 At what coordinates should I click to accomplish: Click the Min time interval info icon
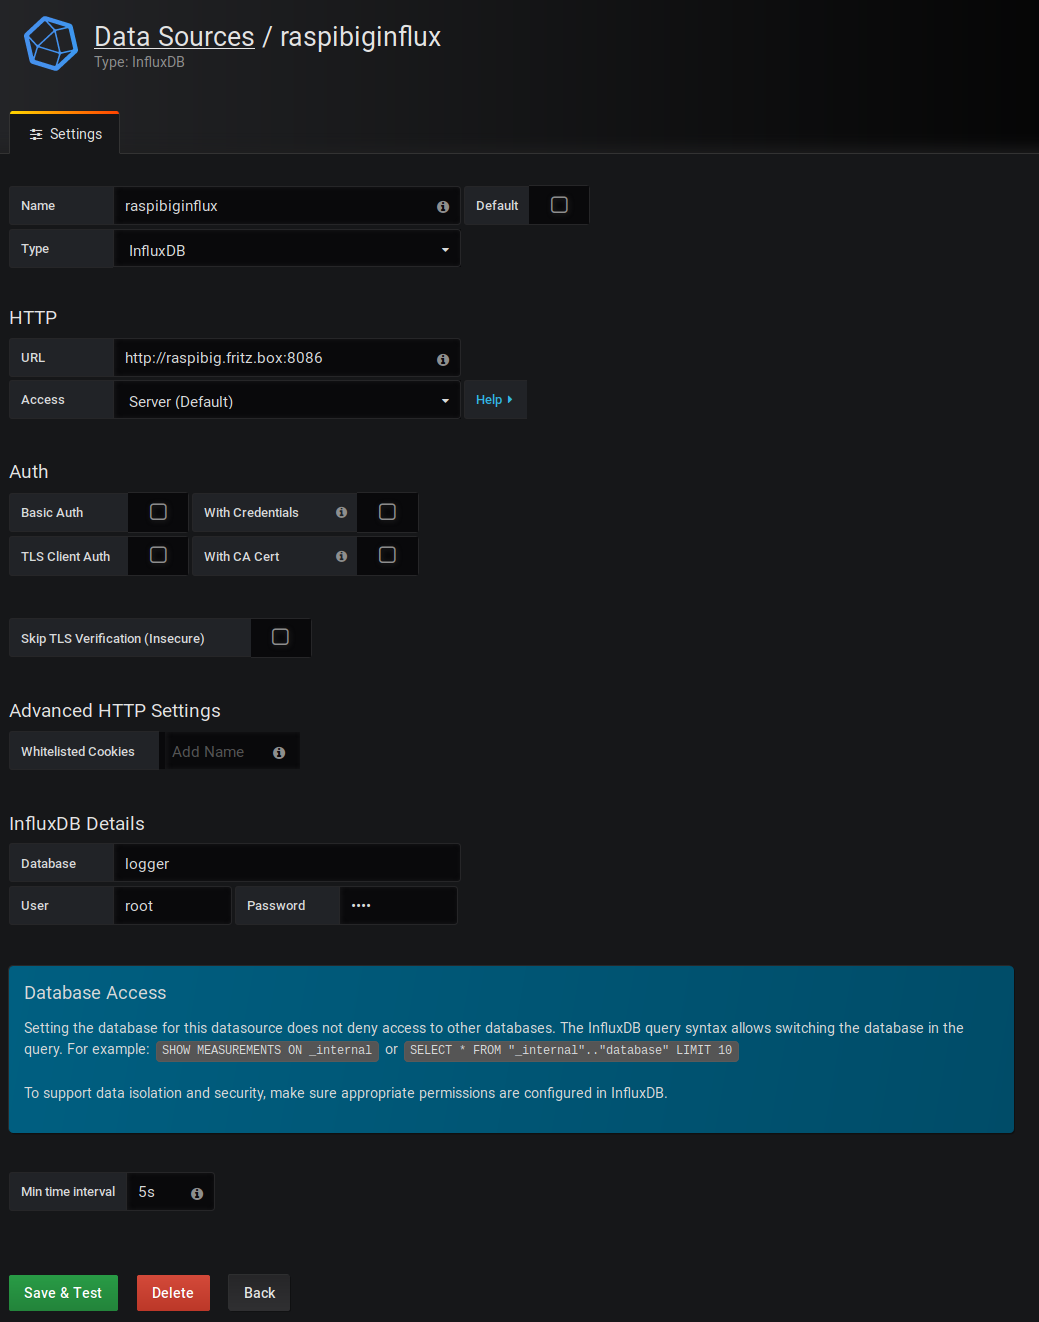[197, 1194]
